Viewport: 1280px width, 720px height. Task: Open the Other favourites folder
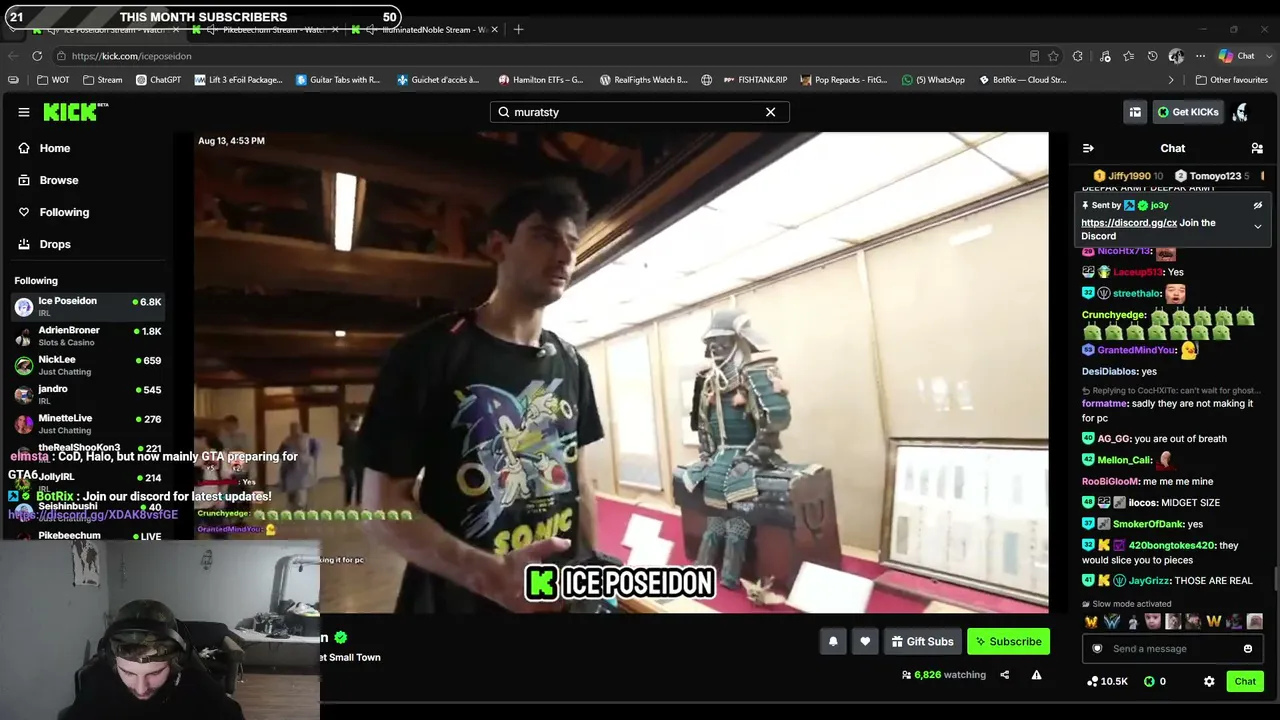point(1231,80)
